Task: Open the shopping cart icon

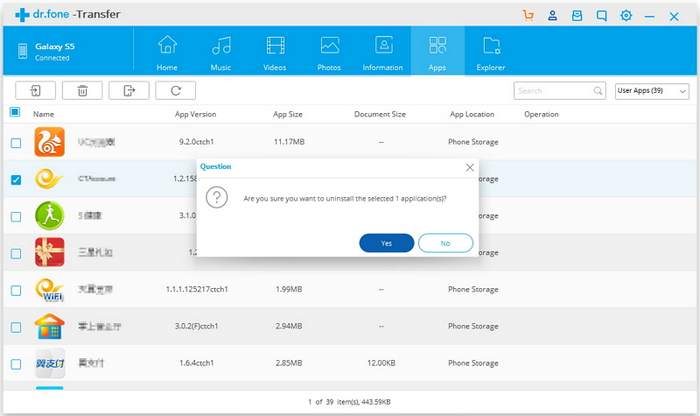Action: click(528, 16)
